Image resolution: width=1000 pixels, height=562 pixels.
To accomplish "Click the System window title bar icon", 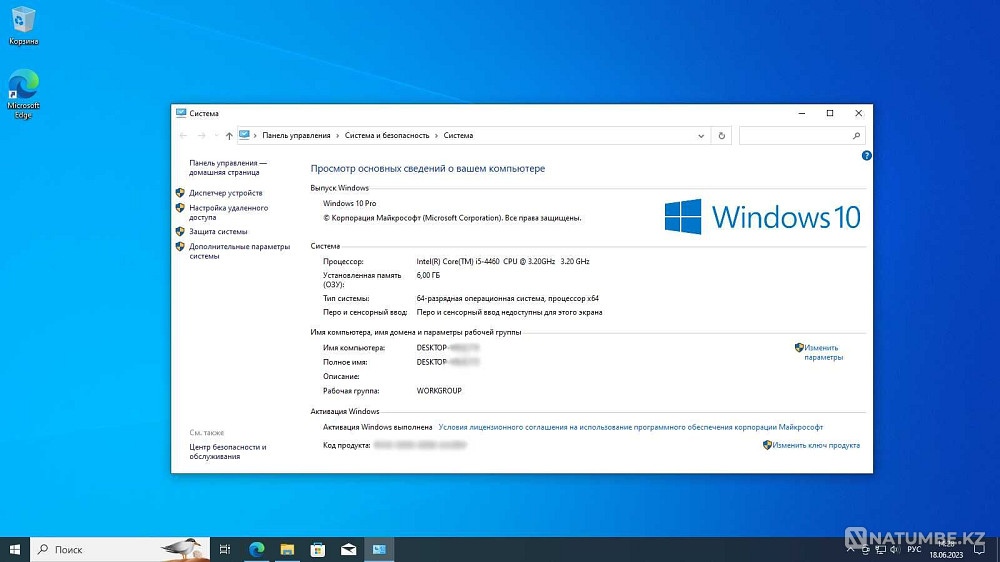I will [181, 113].
